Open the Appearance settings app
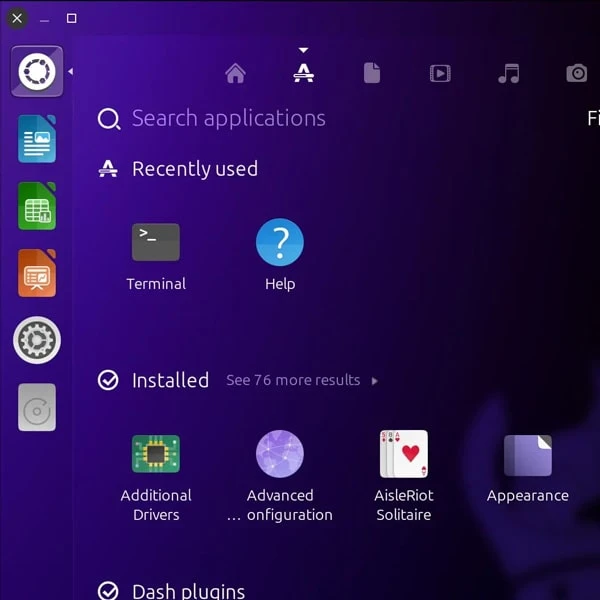The width and height of the screenshot is (600, 600). pyautogui.click(x=527, y=455)
